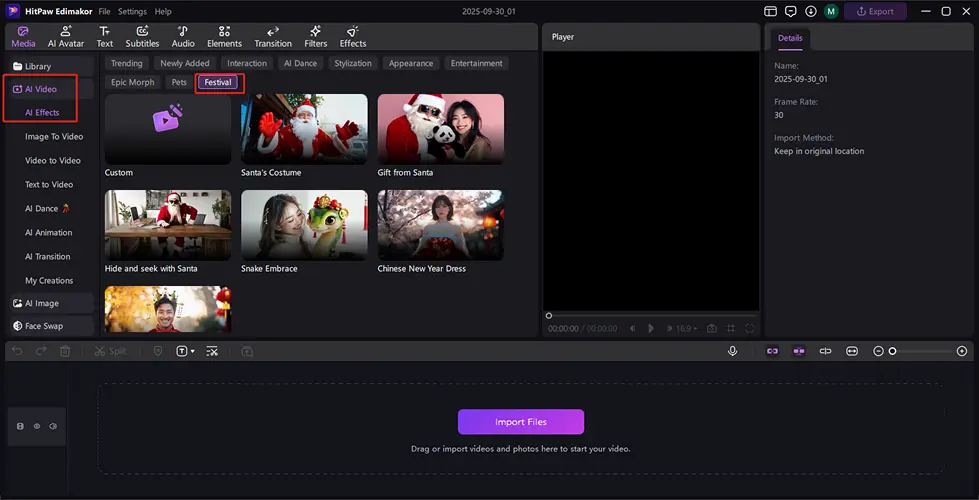Click the timeline zoom slider handle
The height and width of the screenshot is (500, 979).
click(893, 351)
